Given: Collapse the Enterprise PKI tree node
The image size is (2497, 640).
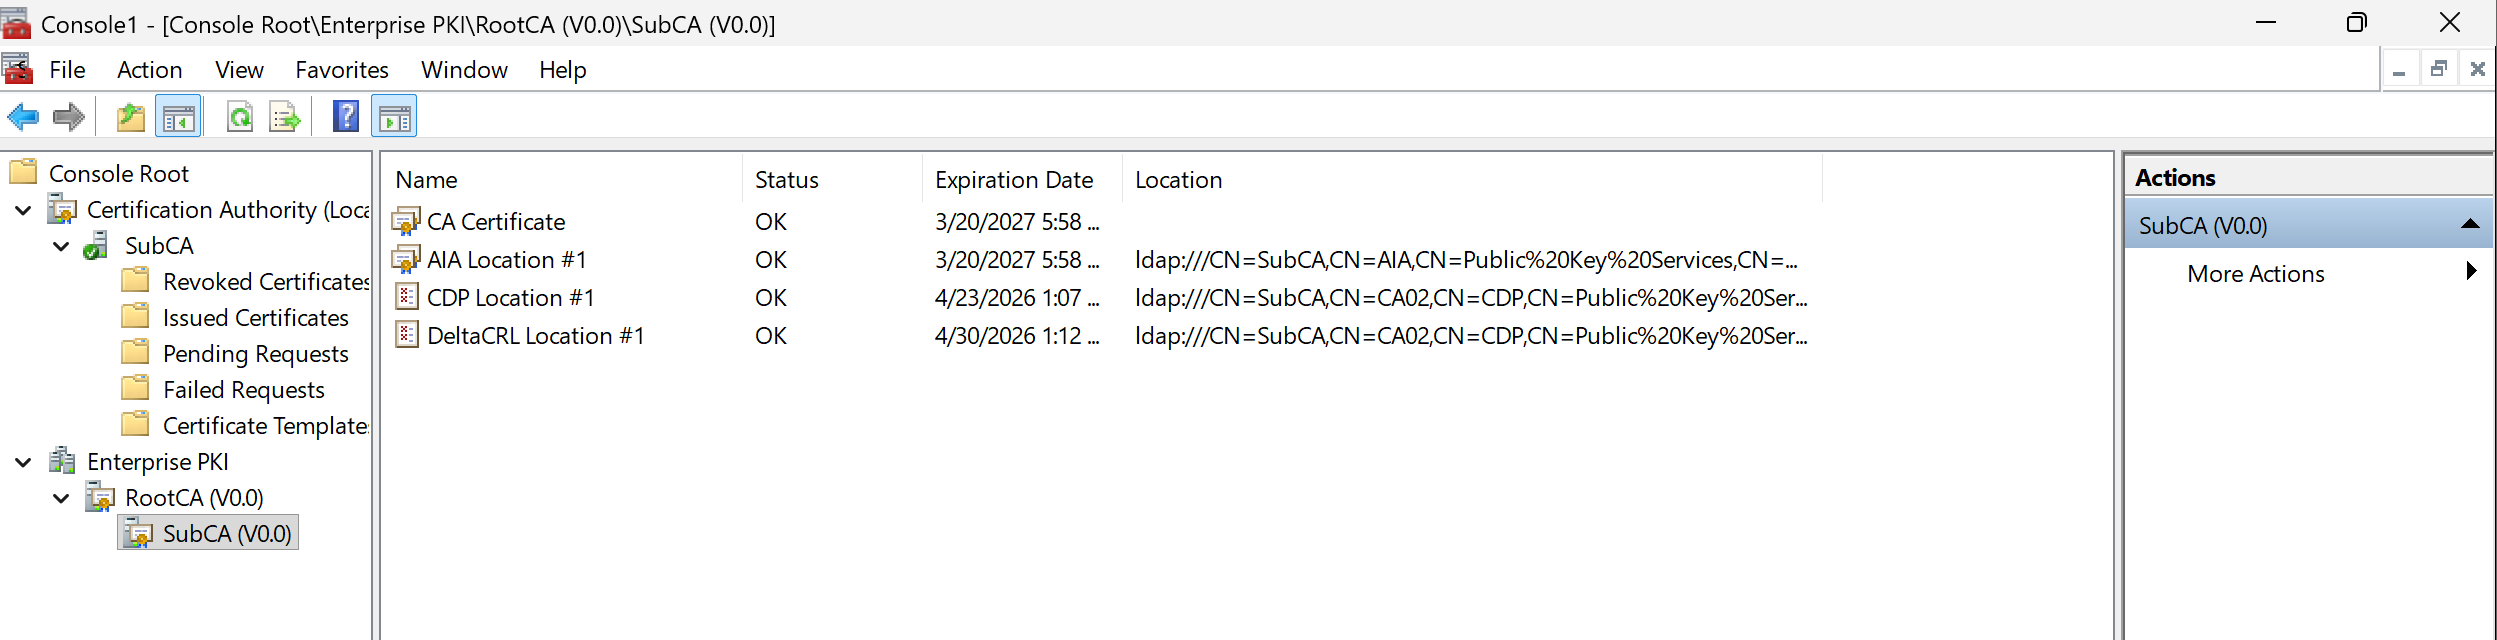Looking at the screenshot, I should coord(24,463).
